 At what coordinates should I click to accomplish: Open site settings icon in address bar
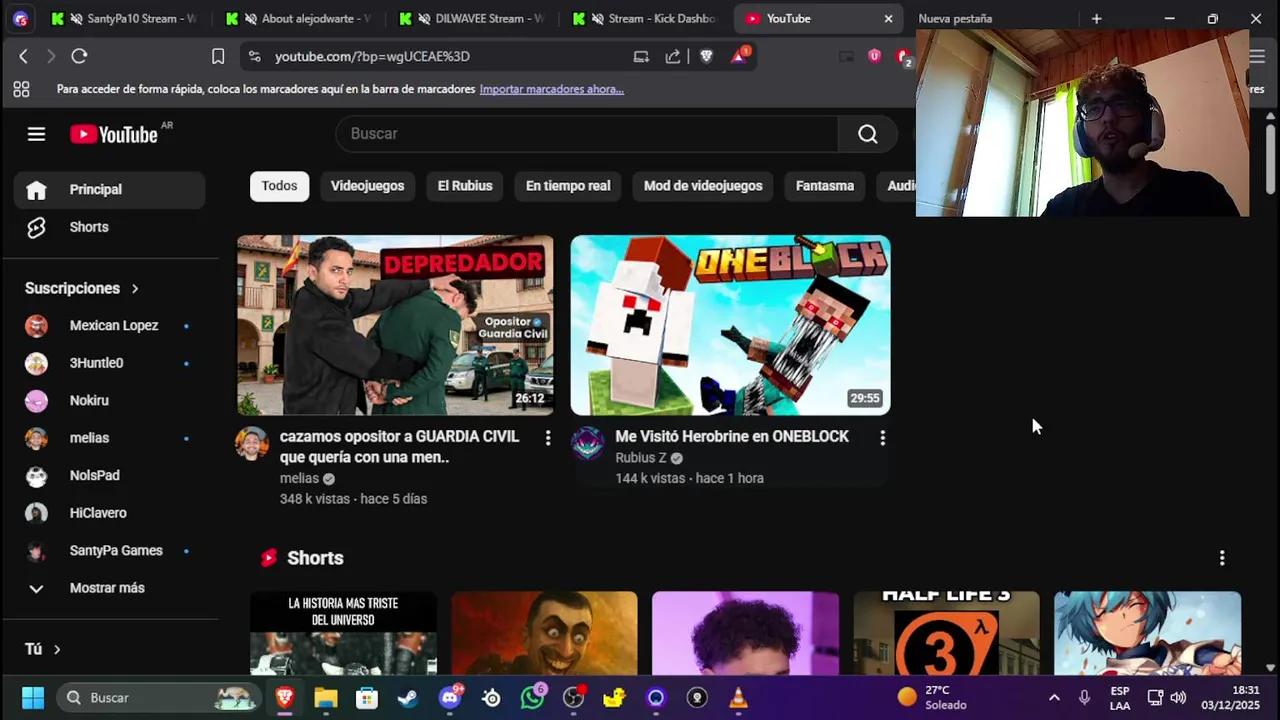coord(254,57)
